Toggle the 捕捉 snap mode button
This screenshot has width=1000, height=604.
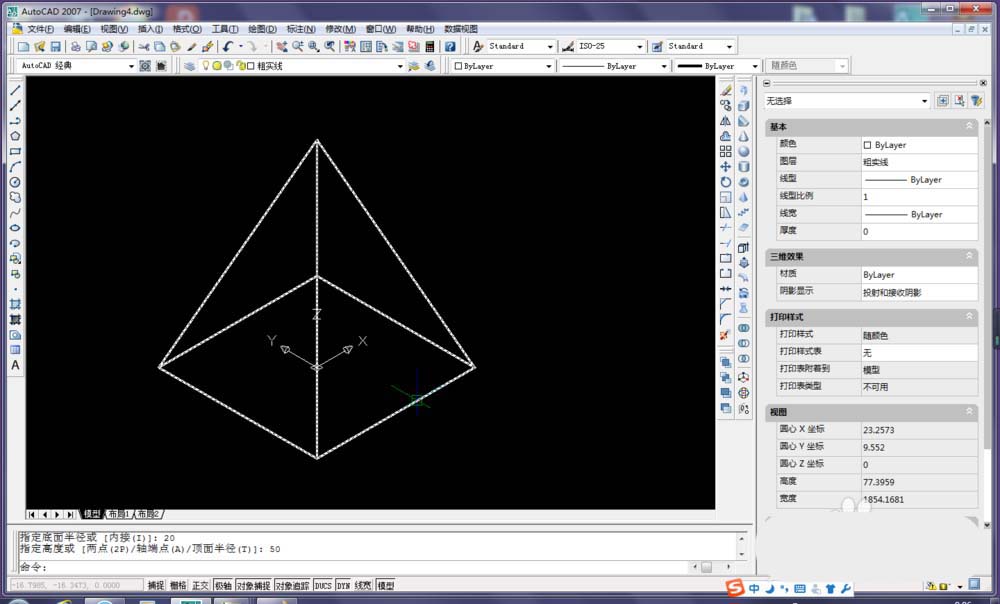tap(156, 586)
